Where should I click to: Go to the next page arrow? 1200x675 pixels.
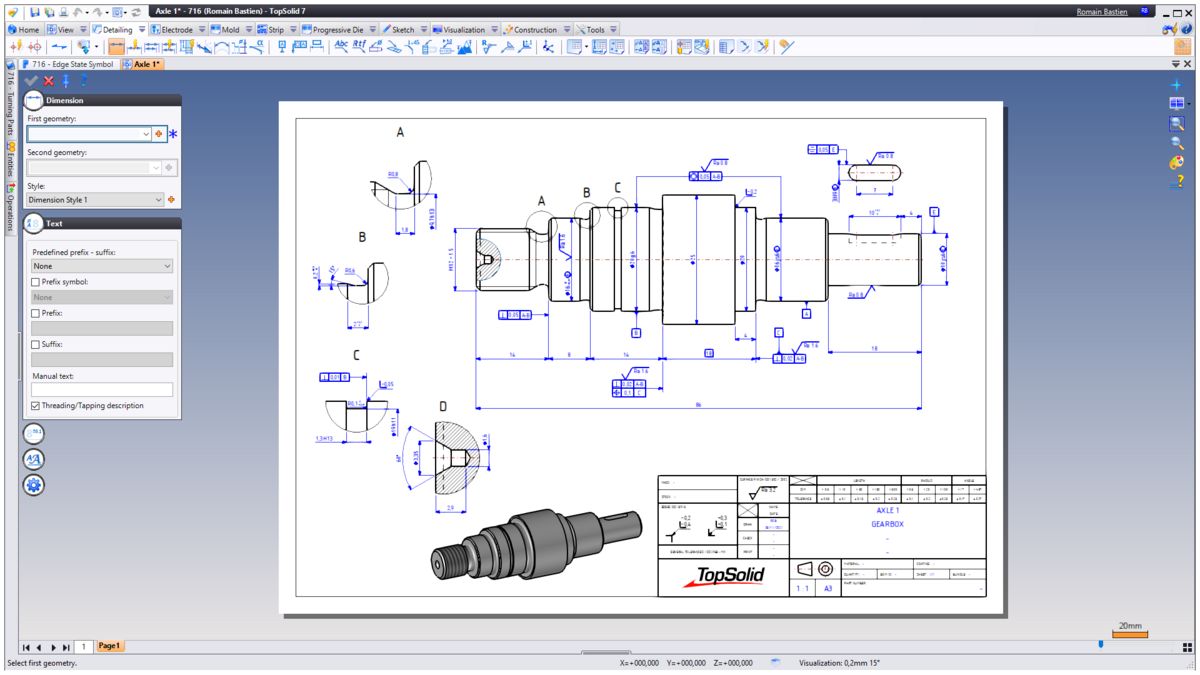54,647
